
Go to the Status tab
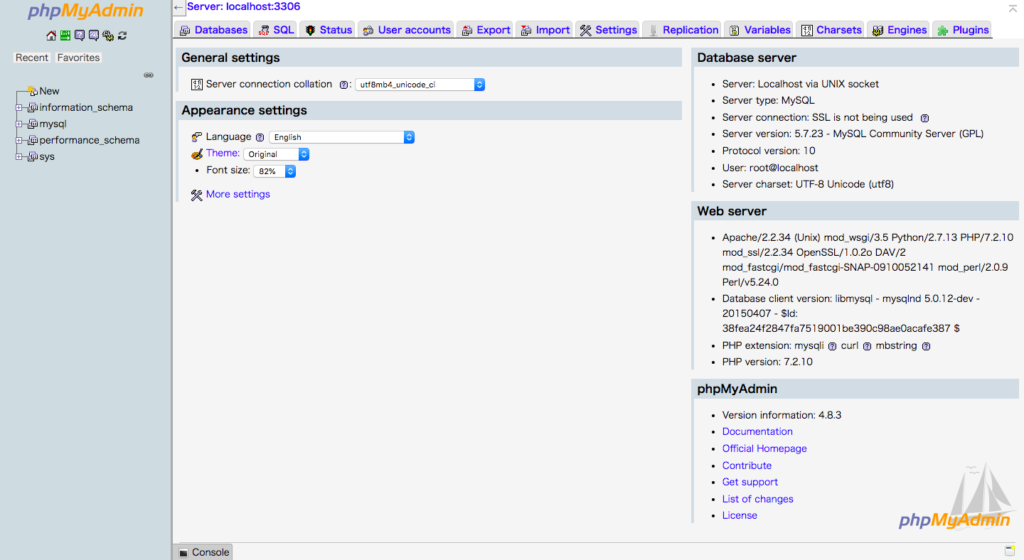click(328, 30)
